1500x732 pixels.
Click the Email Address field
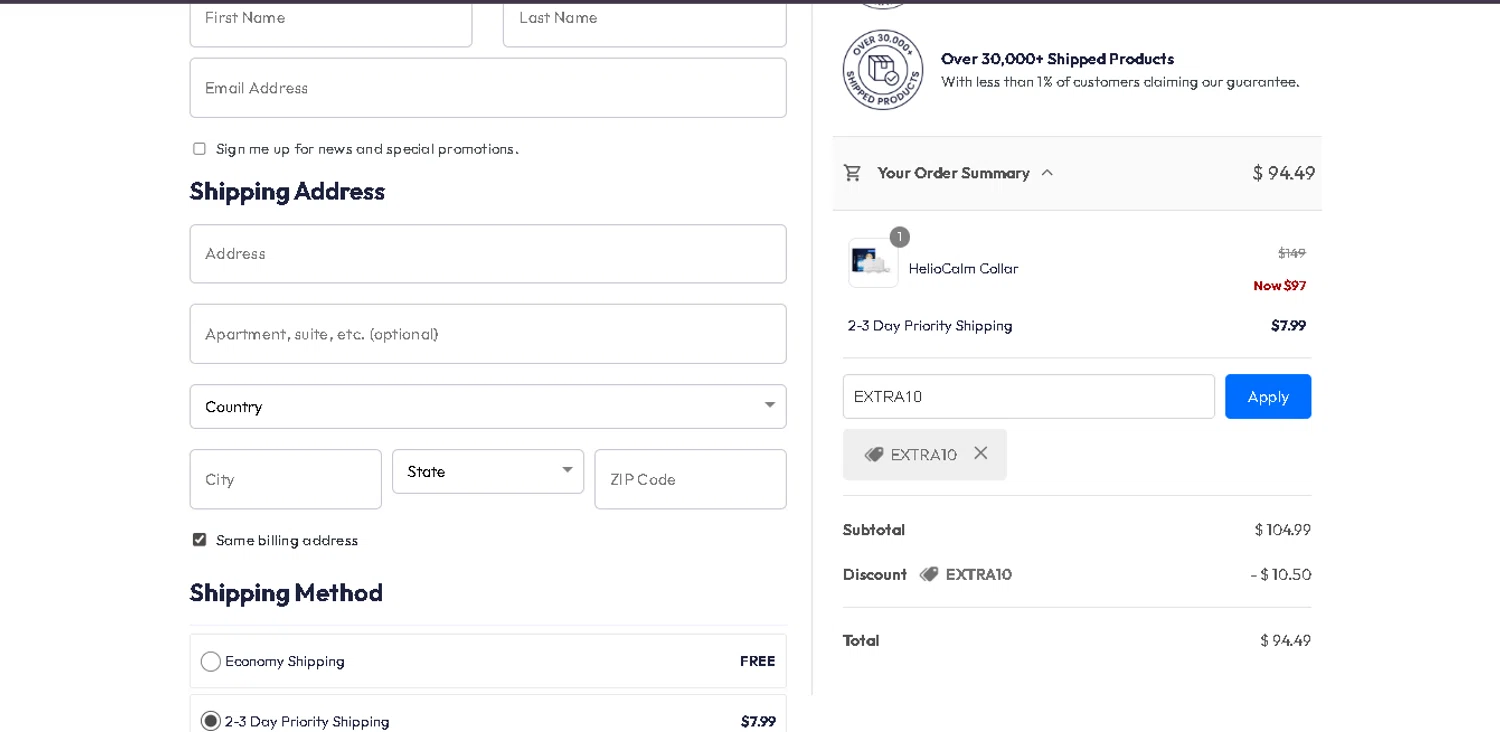click(x=488, y=88)
